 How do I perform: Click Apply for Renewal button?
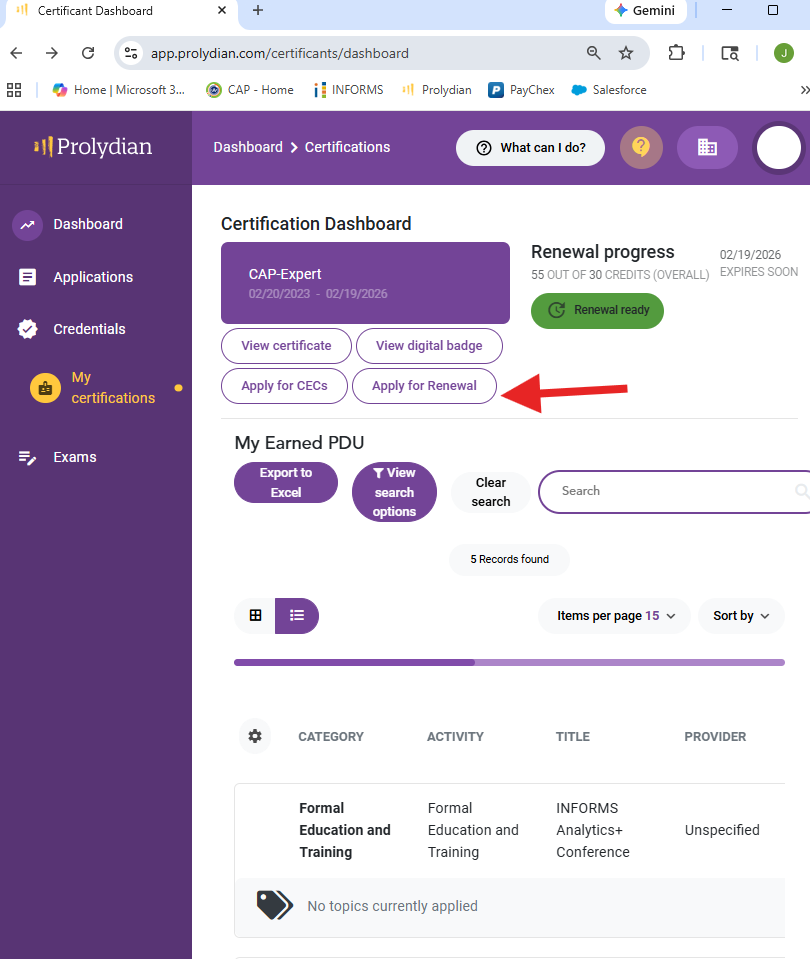(424, 386)
